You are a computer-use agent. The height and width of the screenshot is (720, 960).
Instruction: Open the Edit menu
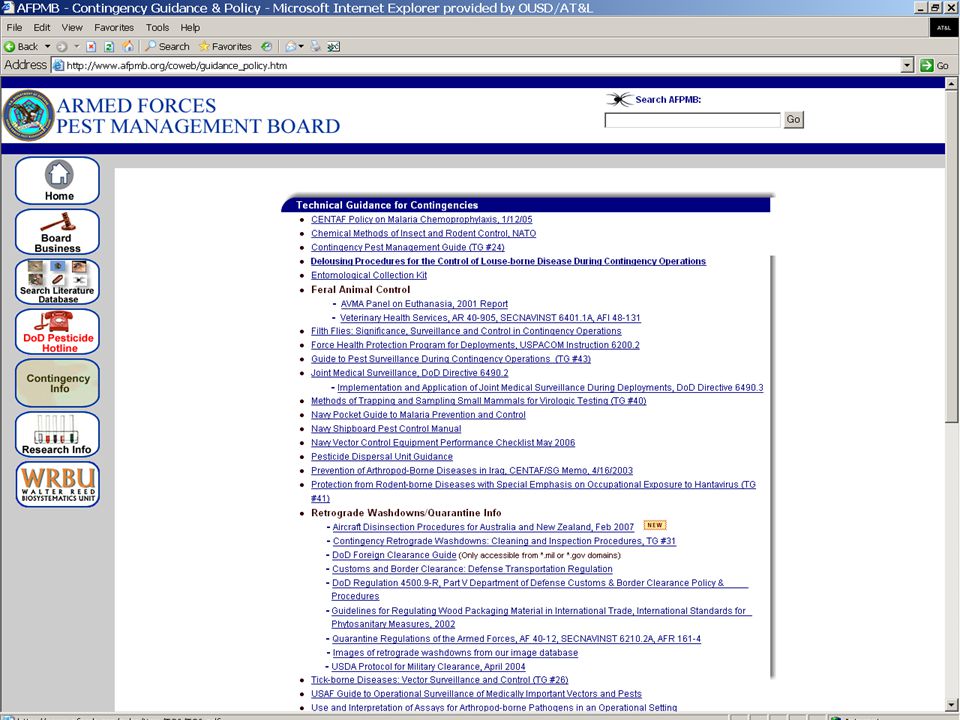pos(42,28)
